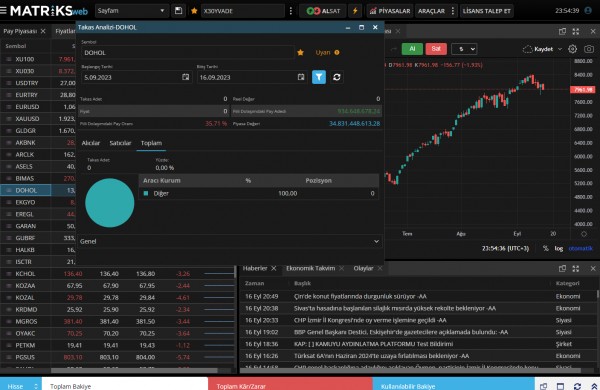Screen dimensions: 600x390
Task: Toggle percent scale on chart
Action: [546, 248]
